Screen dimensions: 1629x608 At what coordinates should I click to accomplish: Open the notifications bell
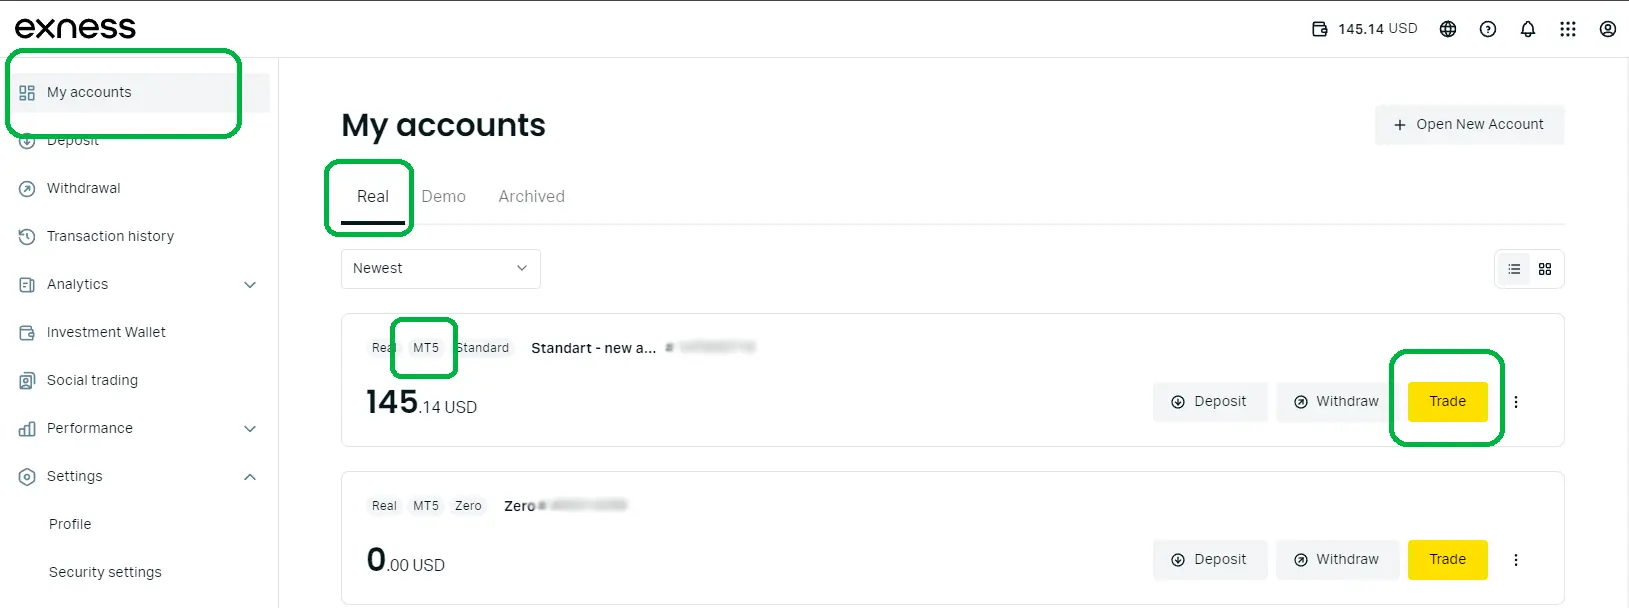pos(1528,29)
